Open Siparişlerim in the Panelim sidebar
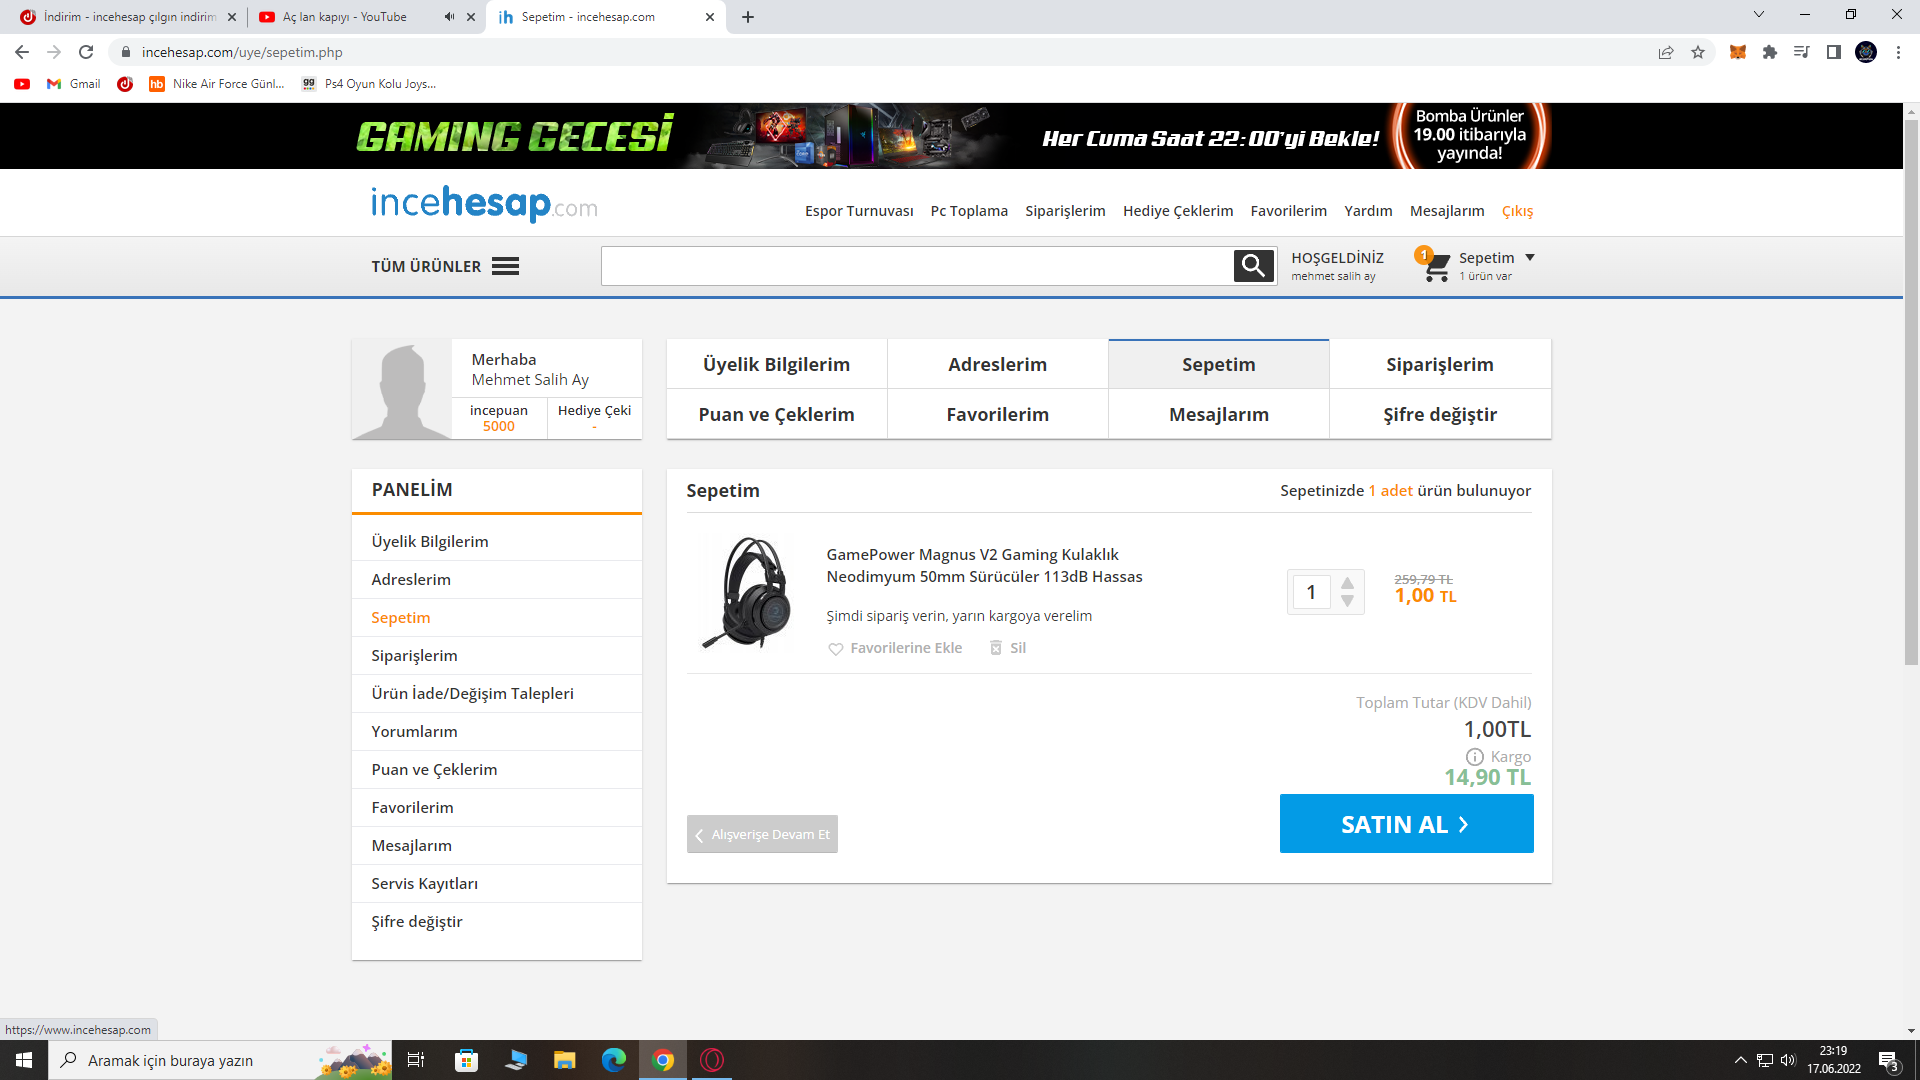 [414, 655]
